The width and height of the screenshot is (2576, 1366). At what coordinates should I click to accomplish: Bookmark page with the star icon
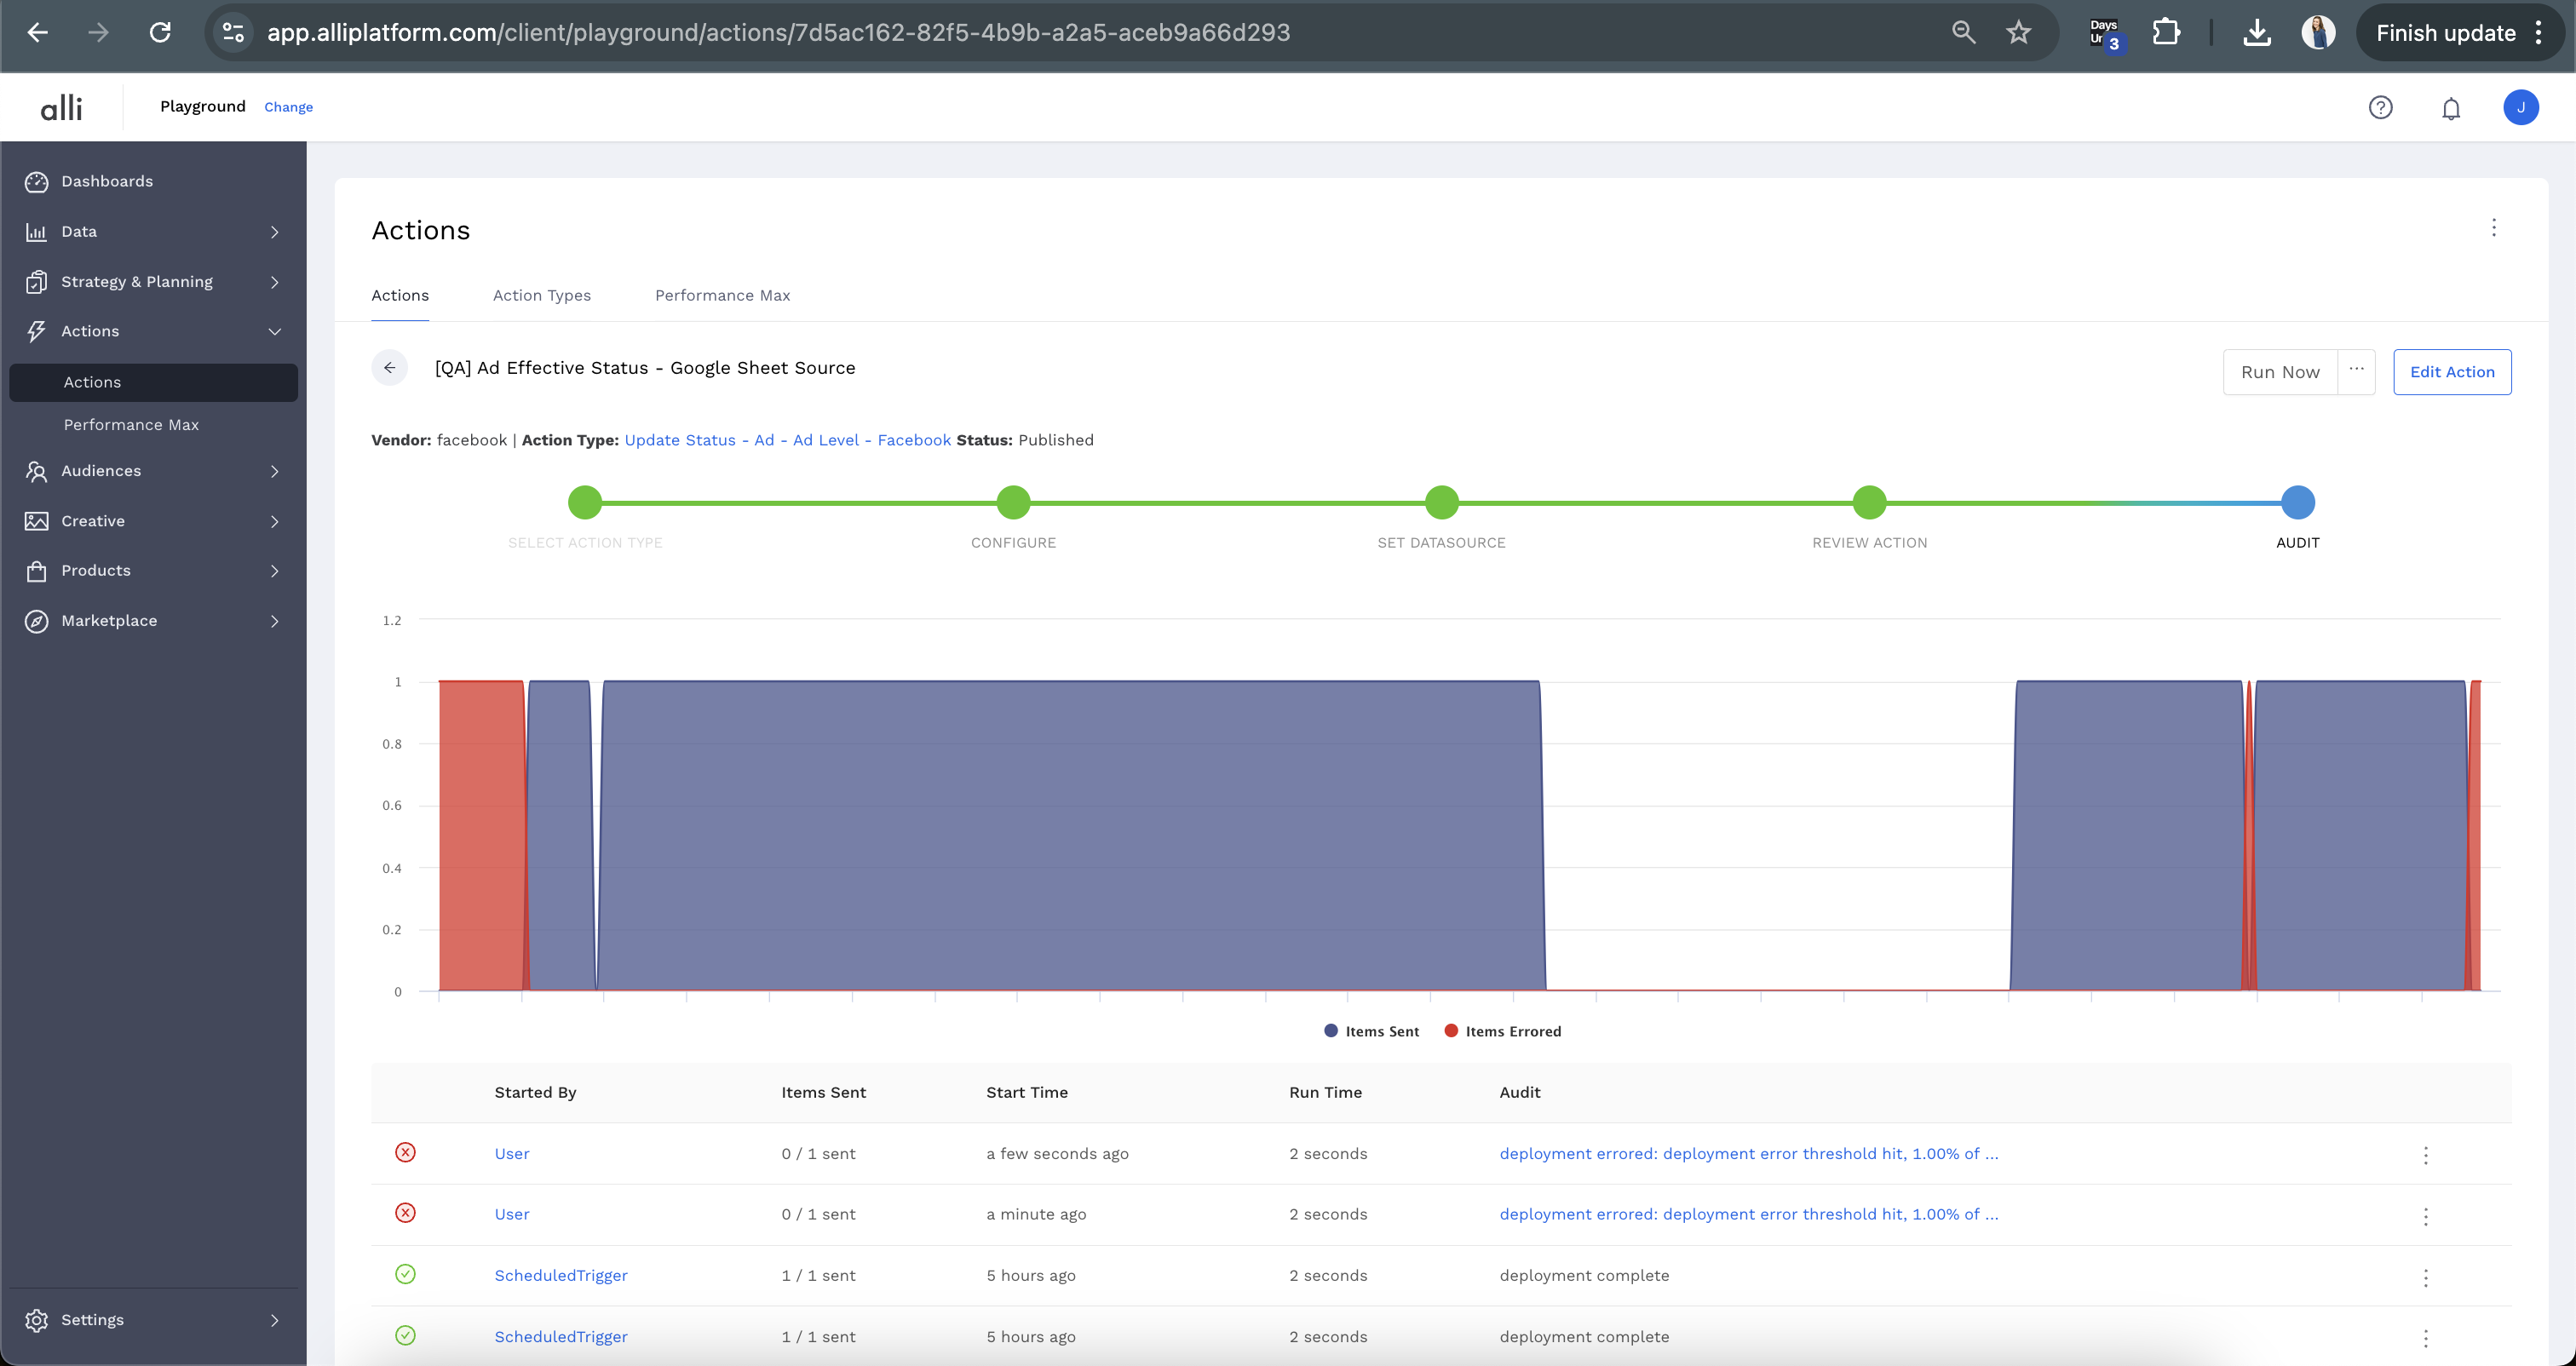click(x=2018, y=33)
